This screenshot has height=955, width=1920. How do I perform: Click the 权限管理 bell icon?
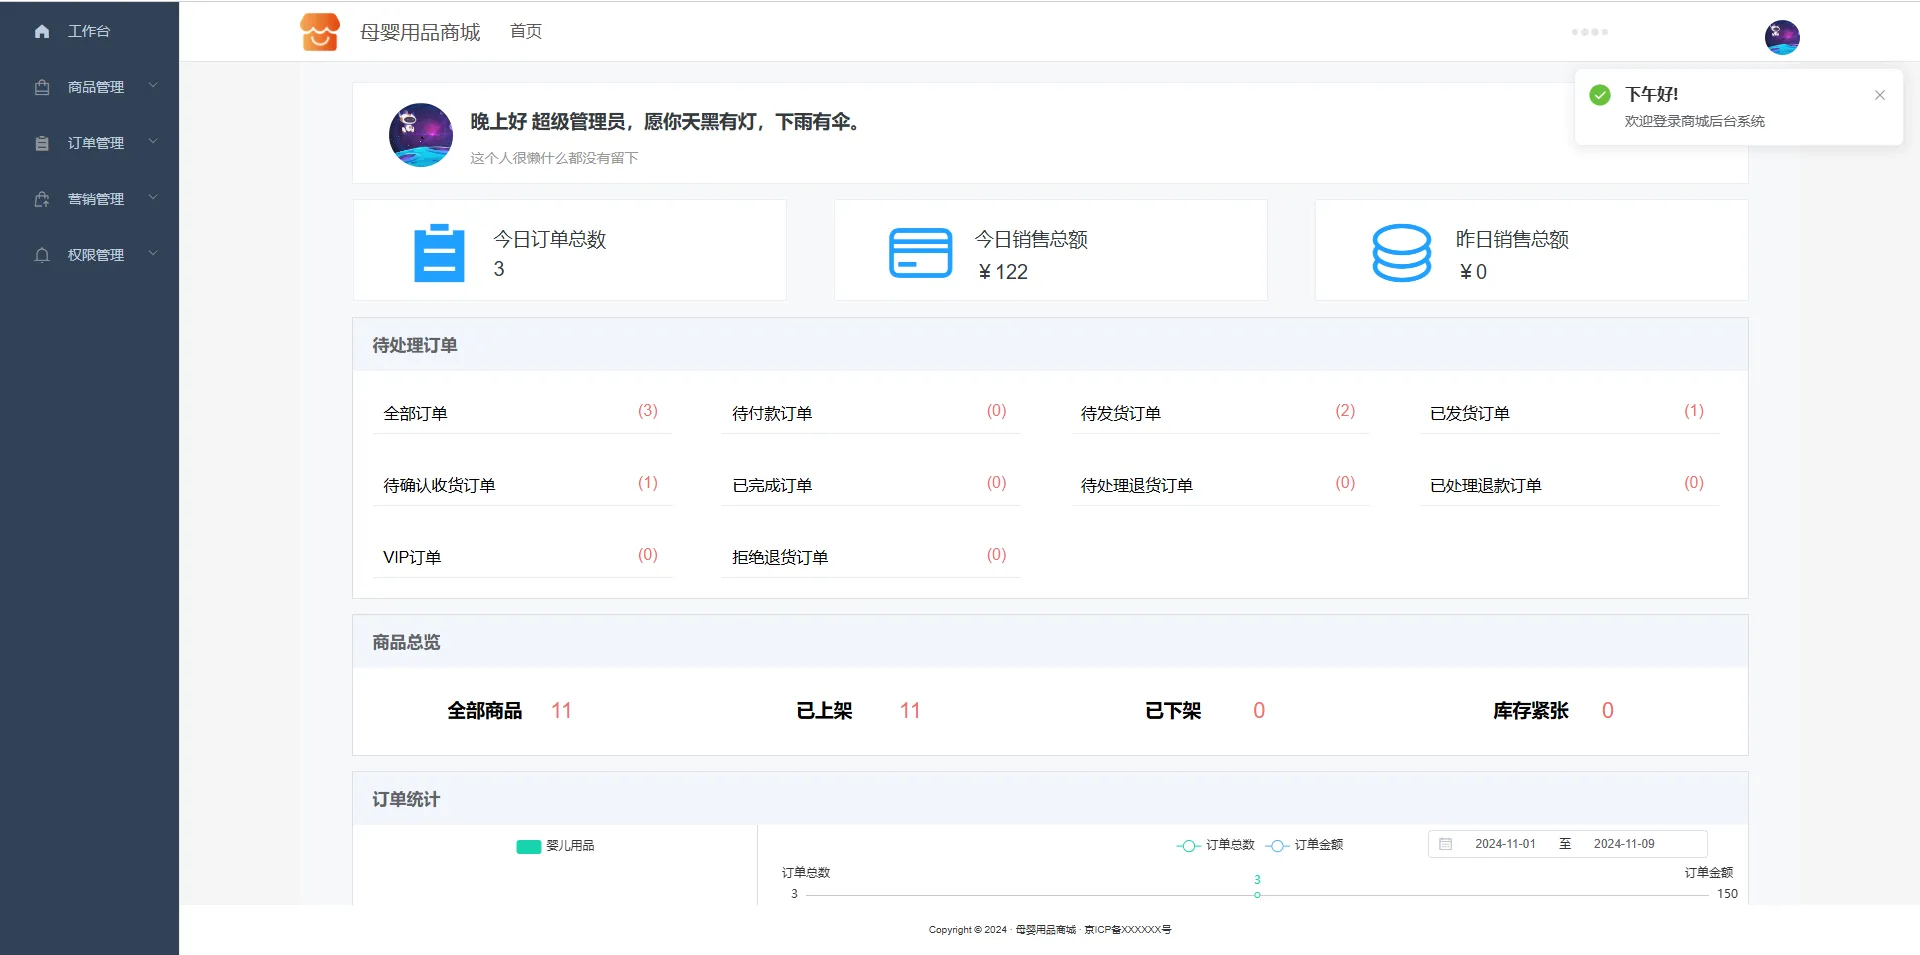(42, 255)
